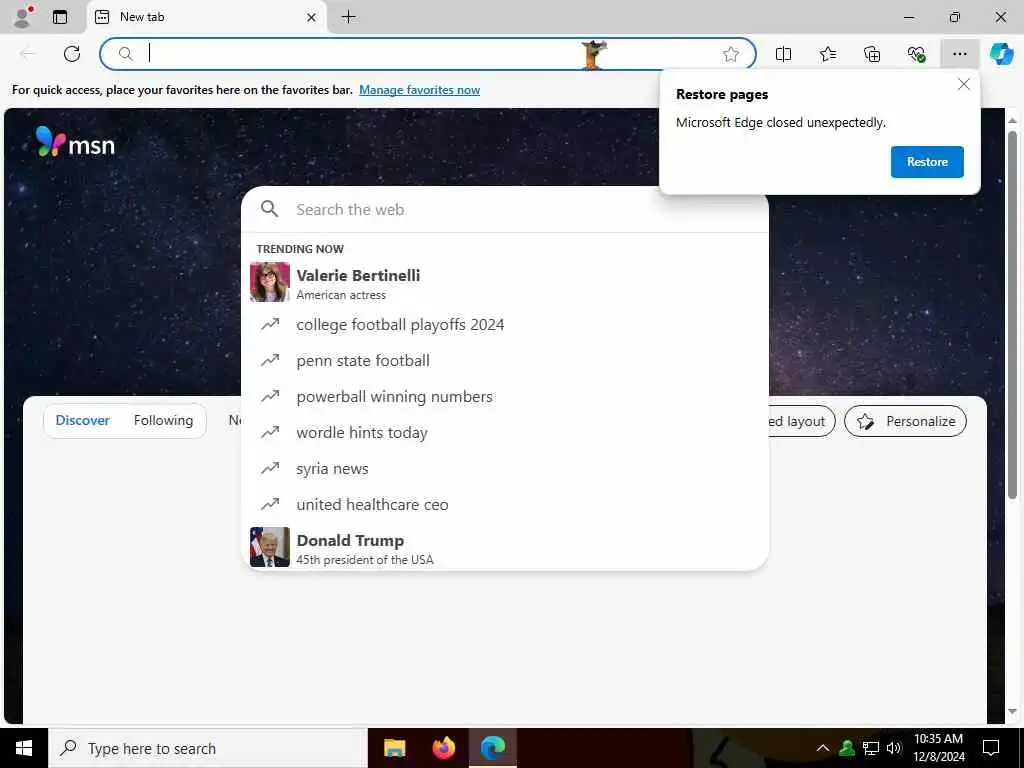Select united healthcare ceo suggestion

[504, 504]
